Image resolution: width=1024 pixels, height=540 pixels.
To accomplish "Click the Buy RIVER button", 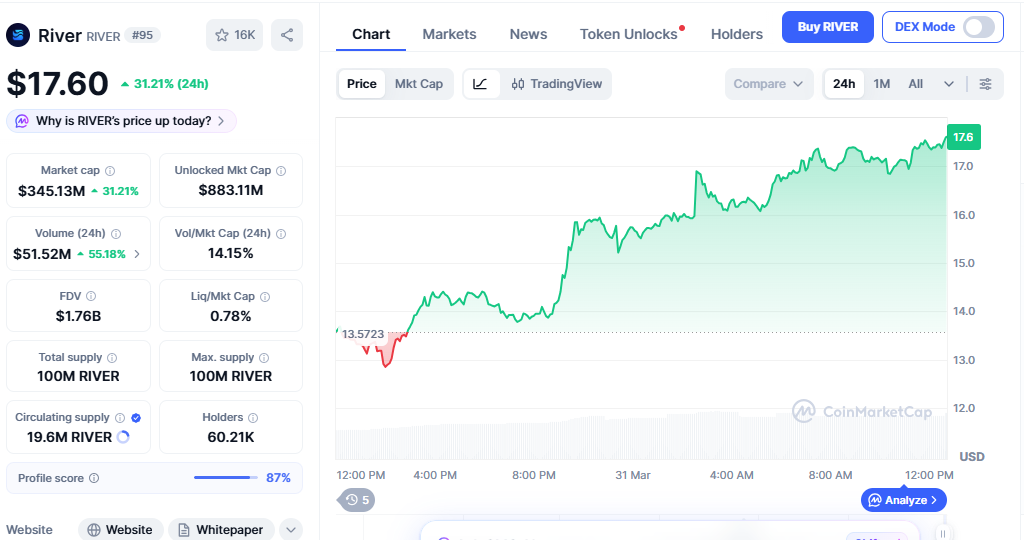I will point(827,27).
